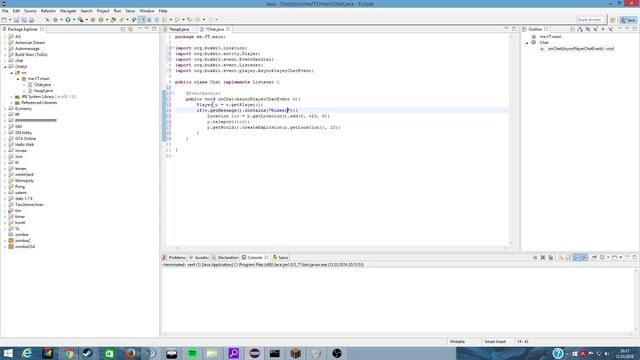Open the Window menu

point(147,11)
